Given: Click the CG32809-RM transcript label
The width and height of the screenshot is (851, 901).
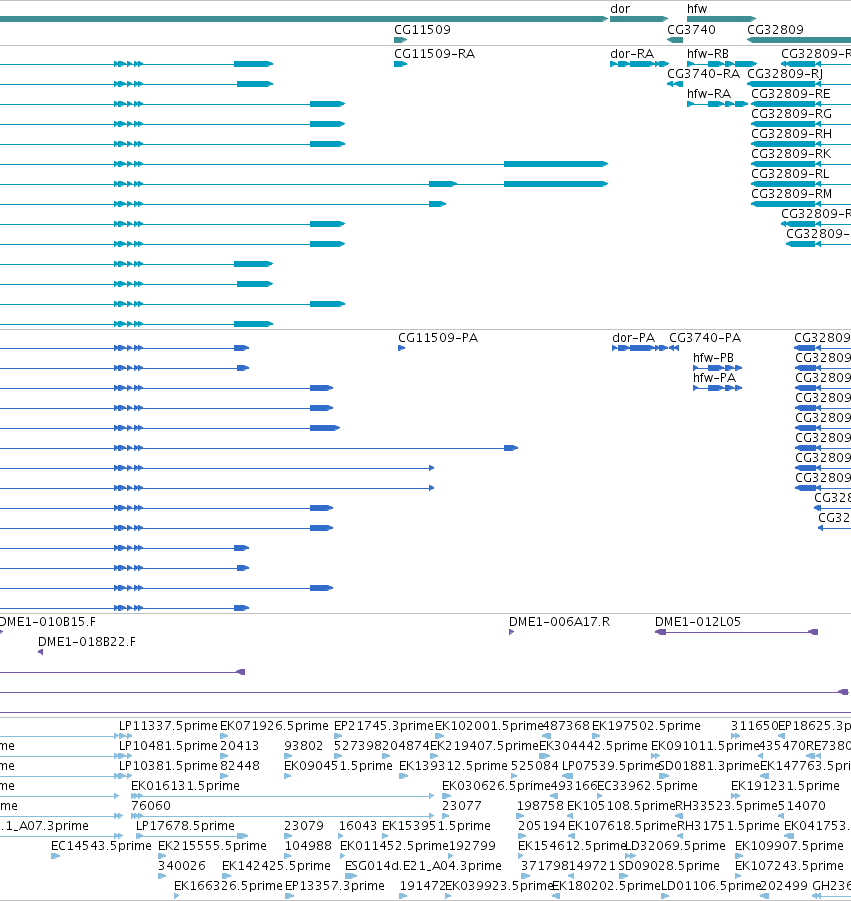Looking at the screenshot, I should point(791,194).
